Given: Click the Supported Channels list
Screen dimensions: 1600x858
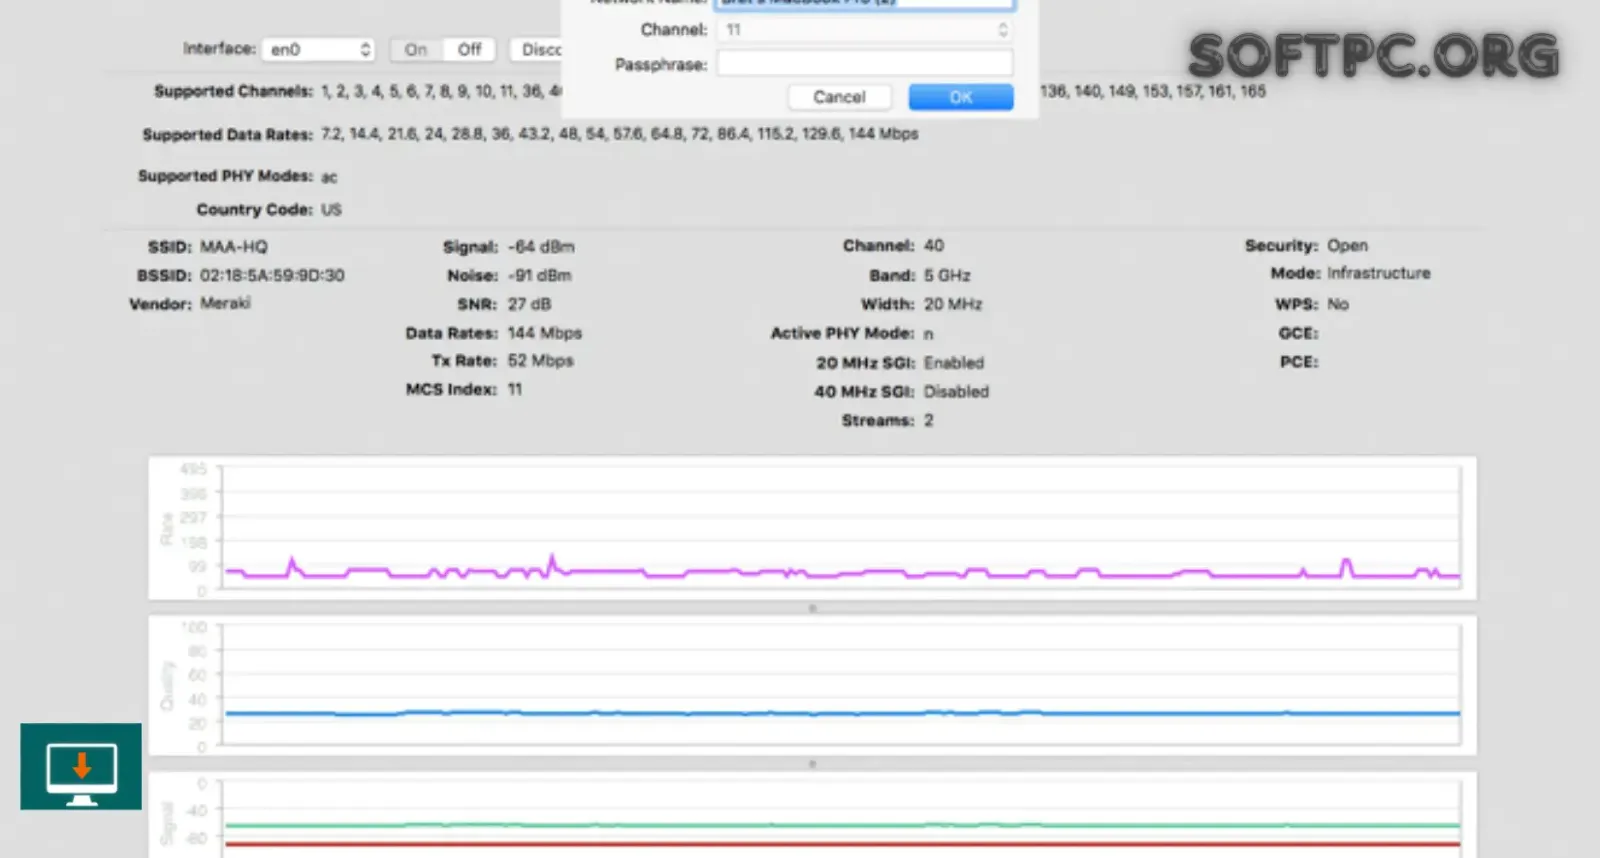Looking at the screenshot, I should 441,91.
